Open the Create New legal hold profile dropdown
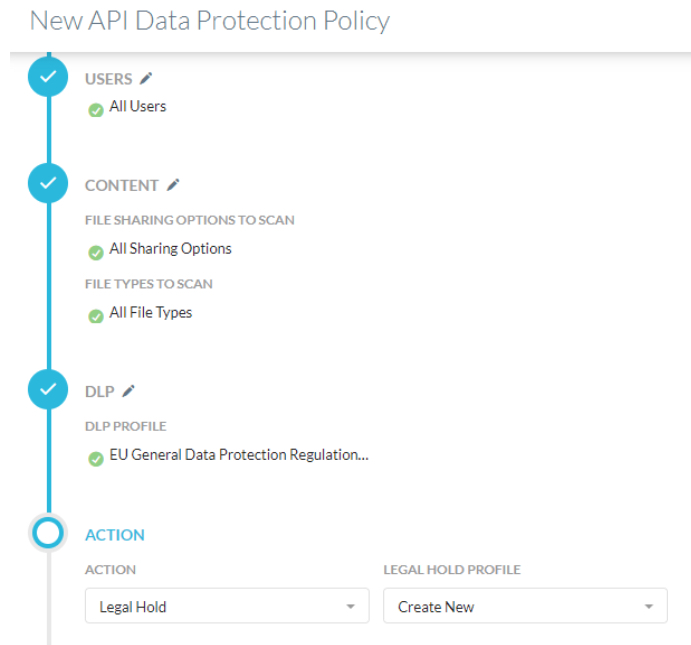The width and height of the screenshot is (691, 645). (525, 606)
